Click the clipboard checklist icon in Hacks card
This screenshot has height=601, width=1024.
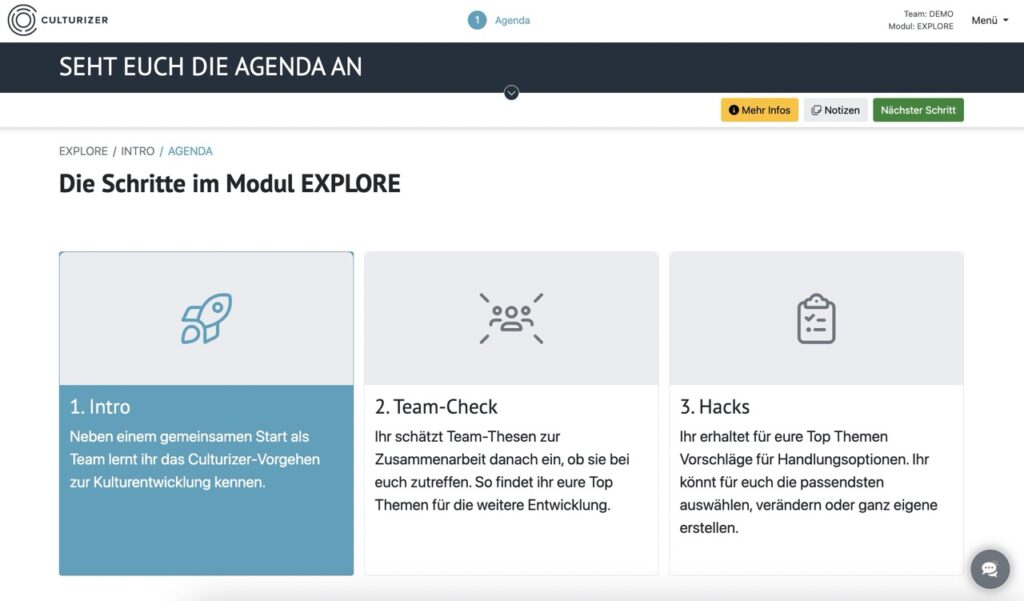816,319
